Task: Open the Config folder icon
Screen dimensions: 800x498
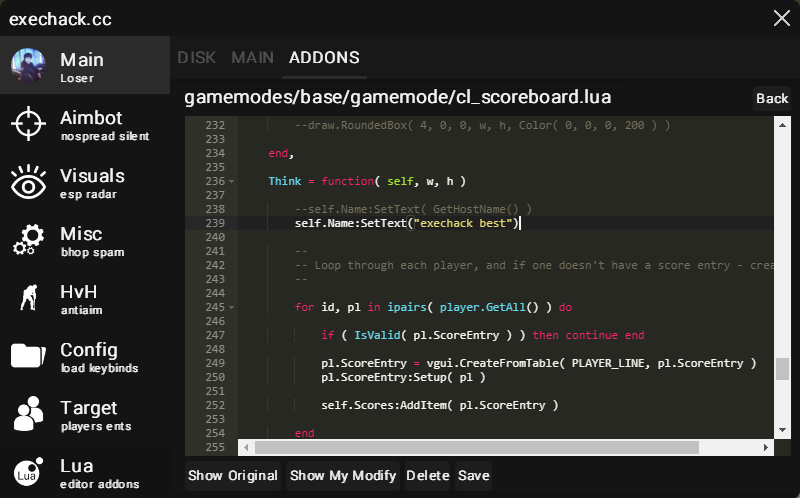Action: (28, 356)
